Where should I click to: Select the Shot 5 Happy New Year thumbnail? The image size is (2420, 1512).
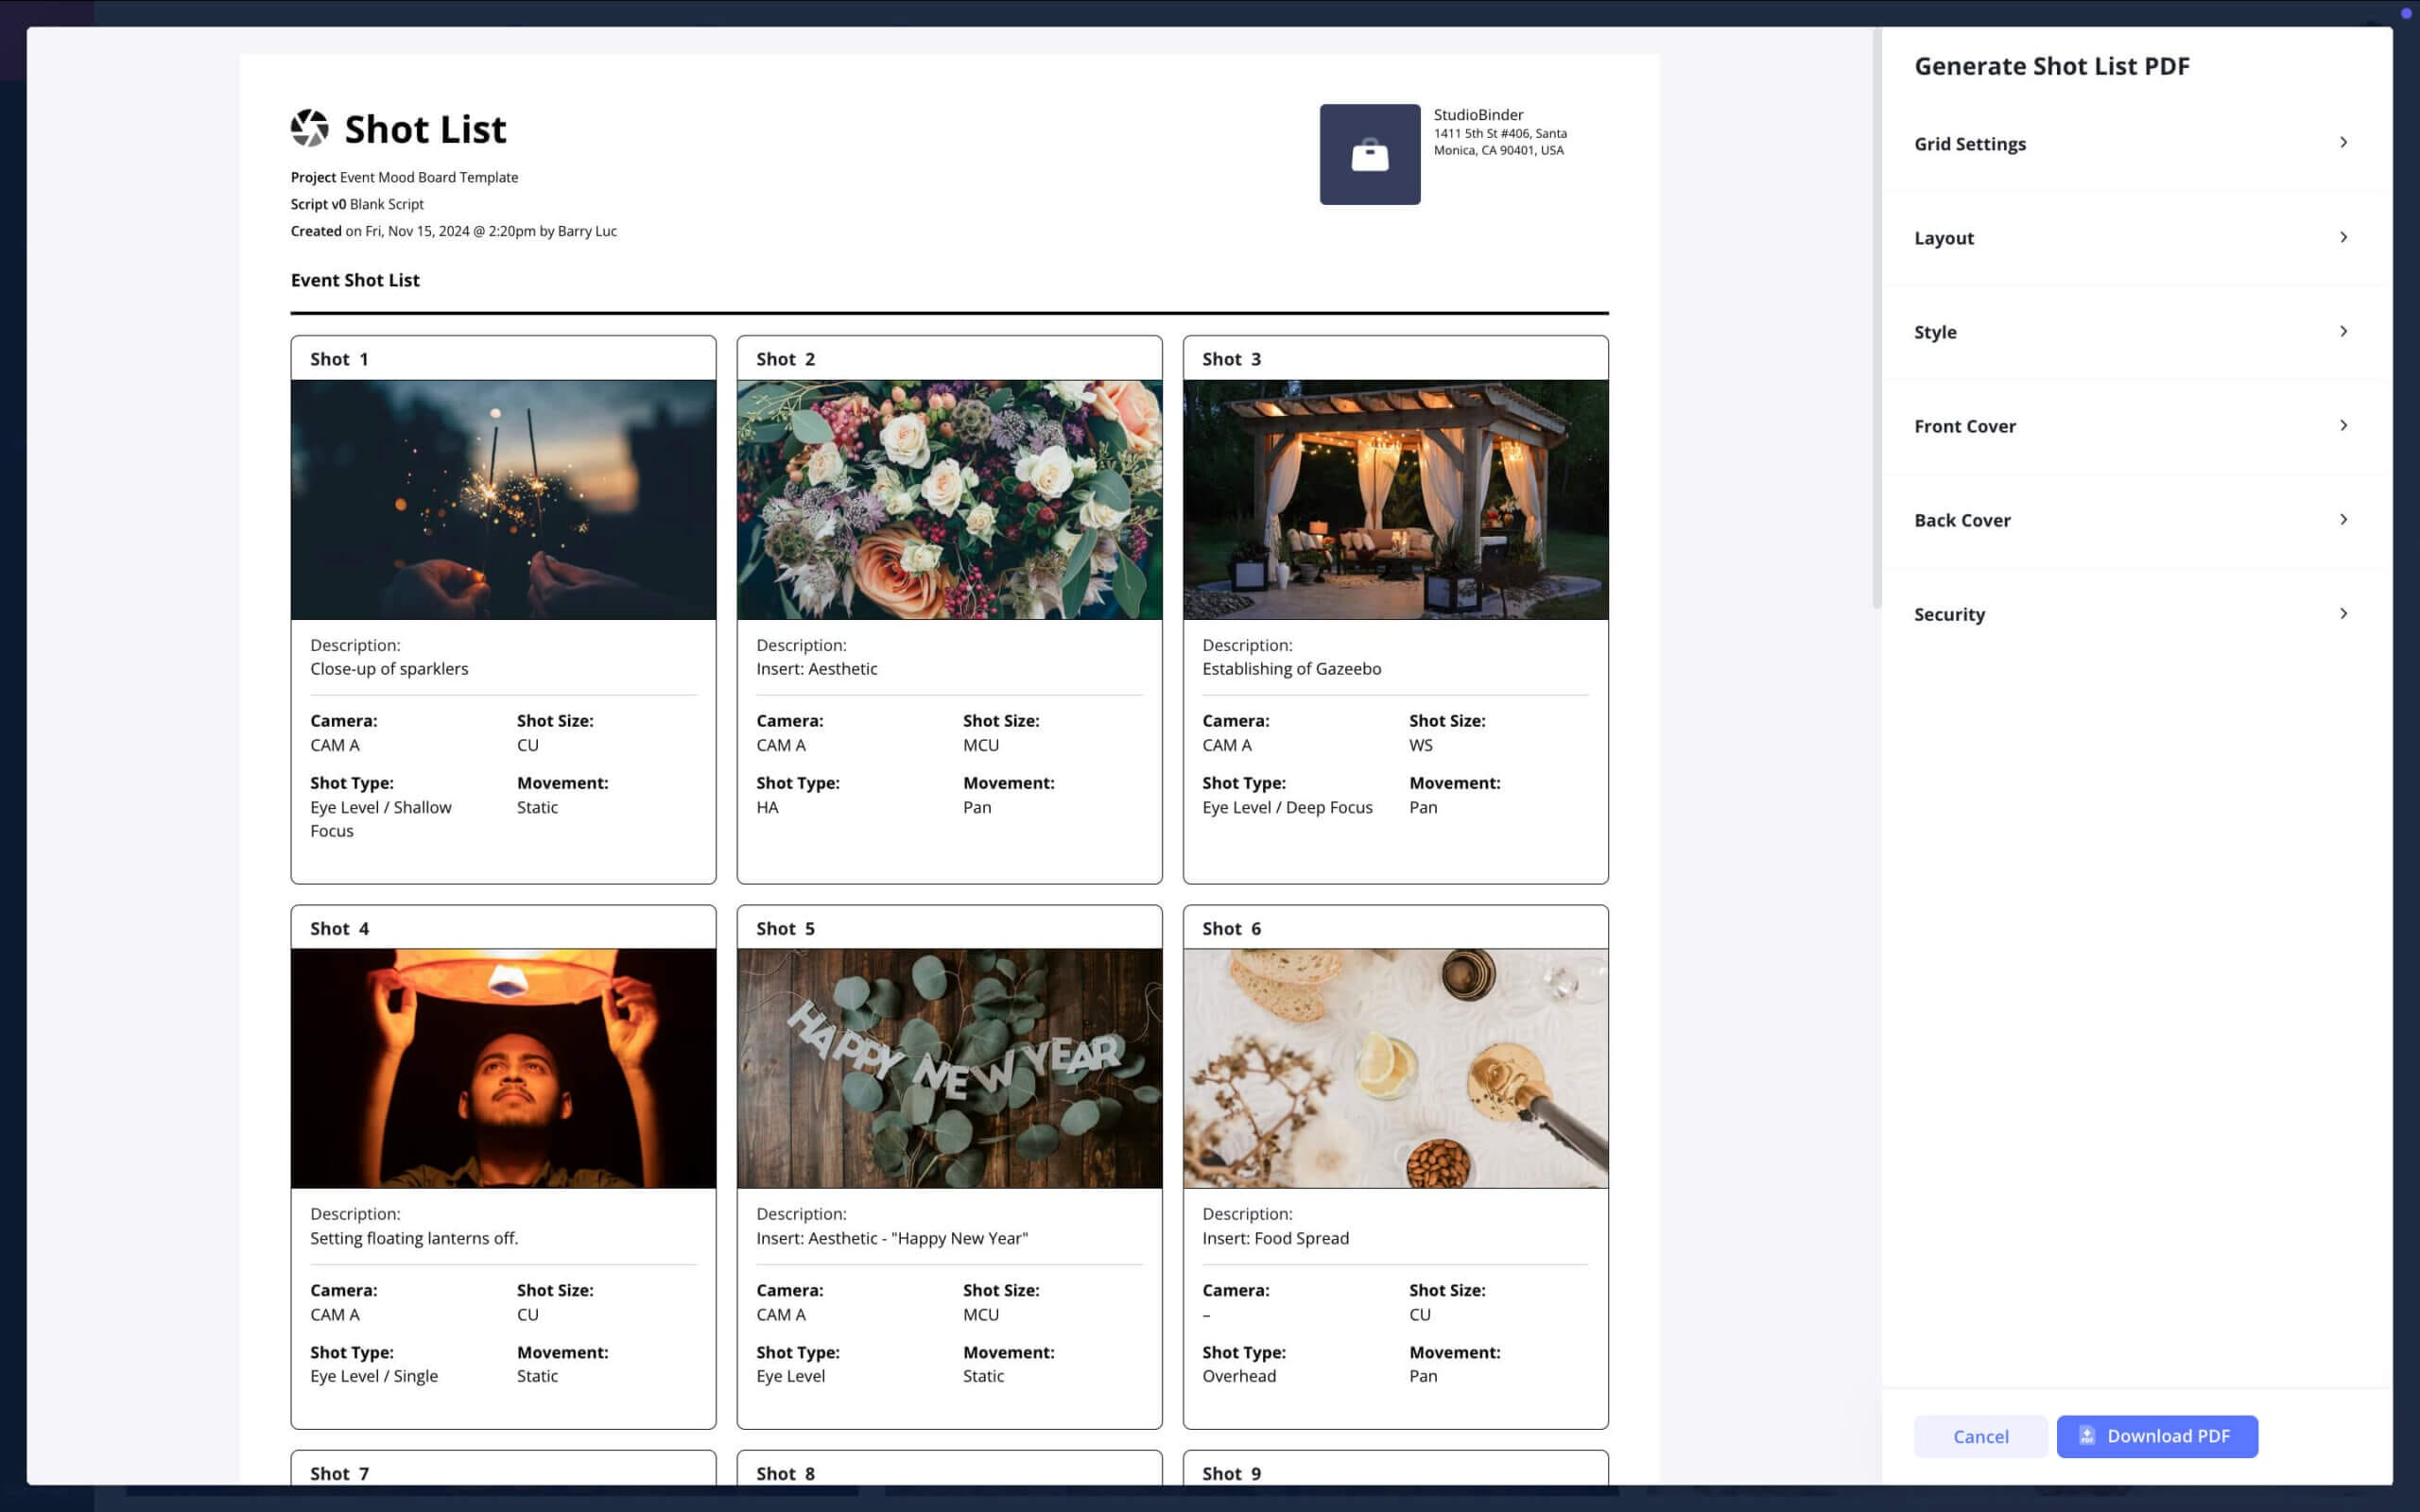pyautogui.click(x=949, y=1068)
